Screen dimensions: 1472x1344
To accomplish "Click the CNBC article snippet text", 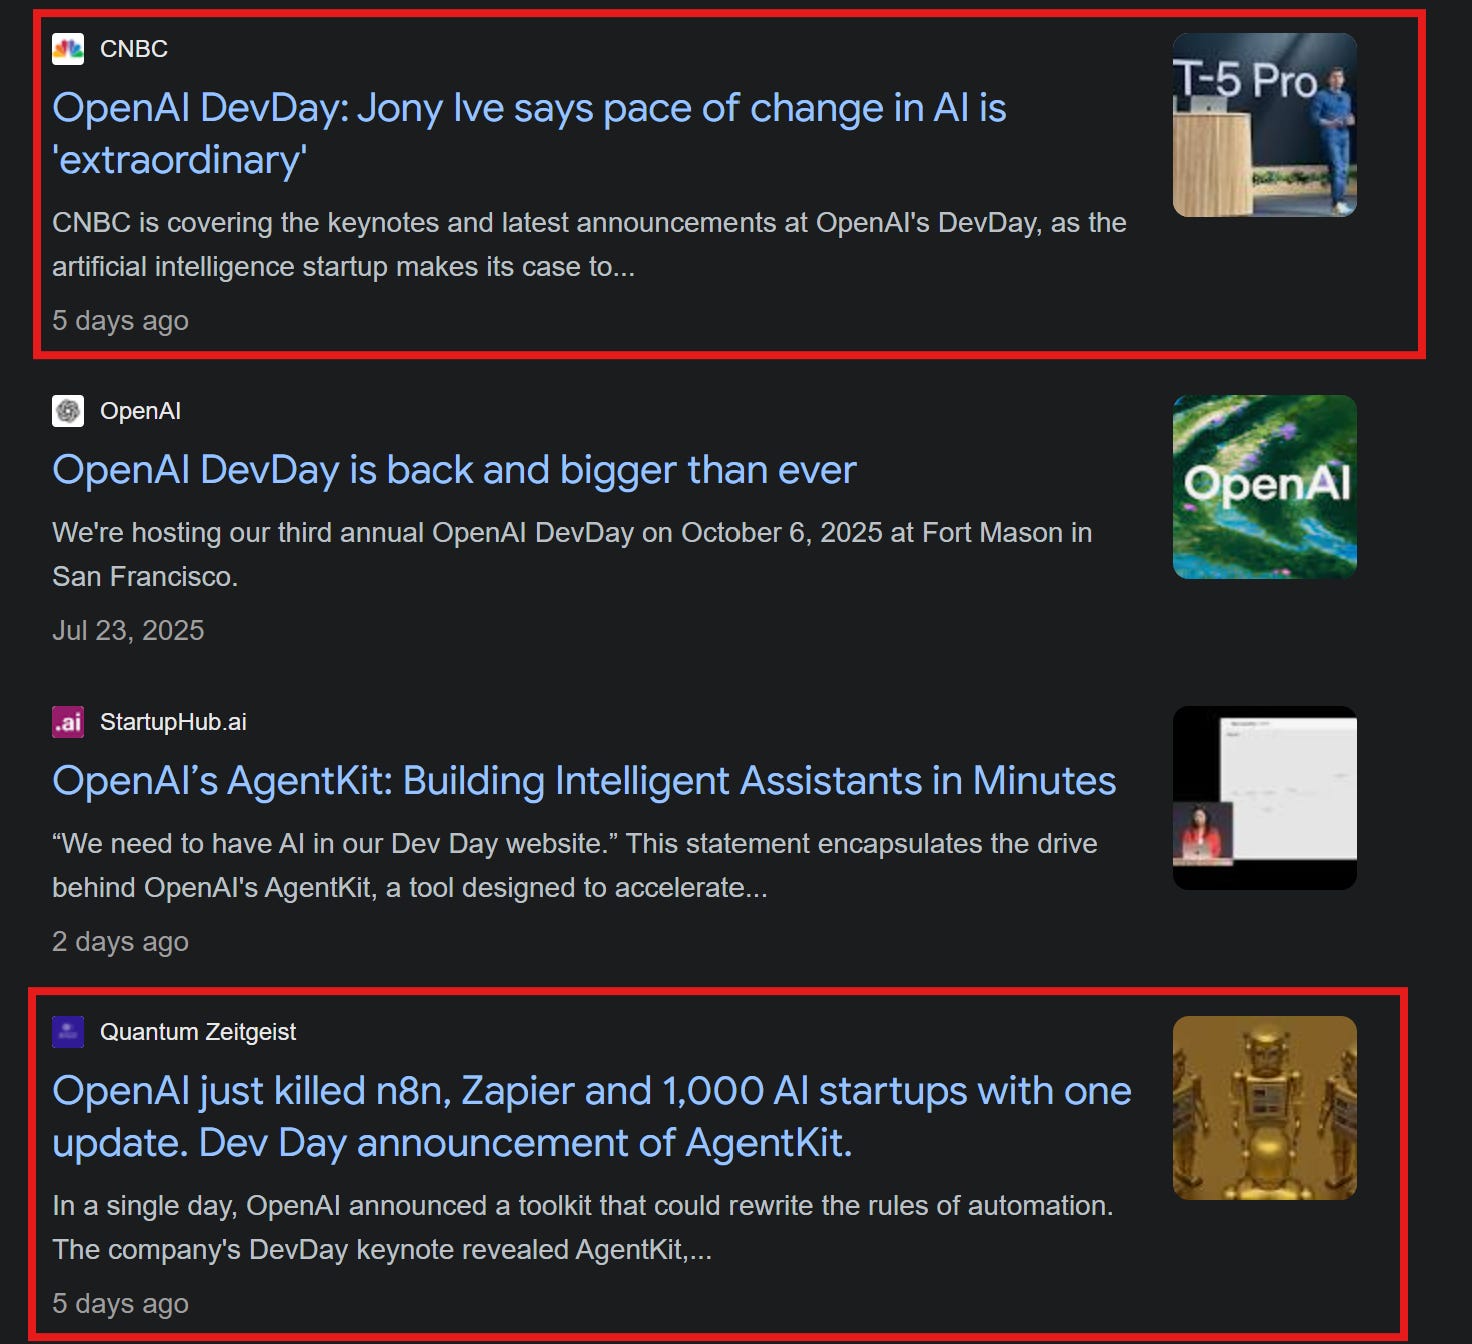I will tap(589, 244).
